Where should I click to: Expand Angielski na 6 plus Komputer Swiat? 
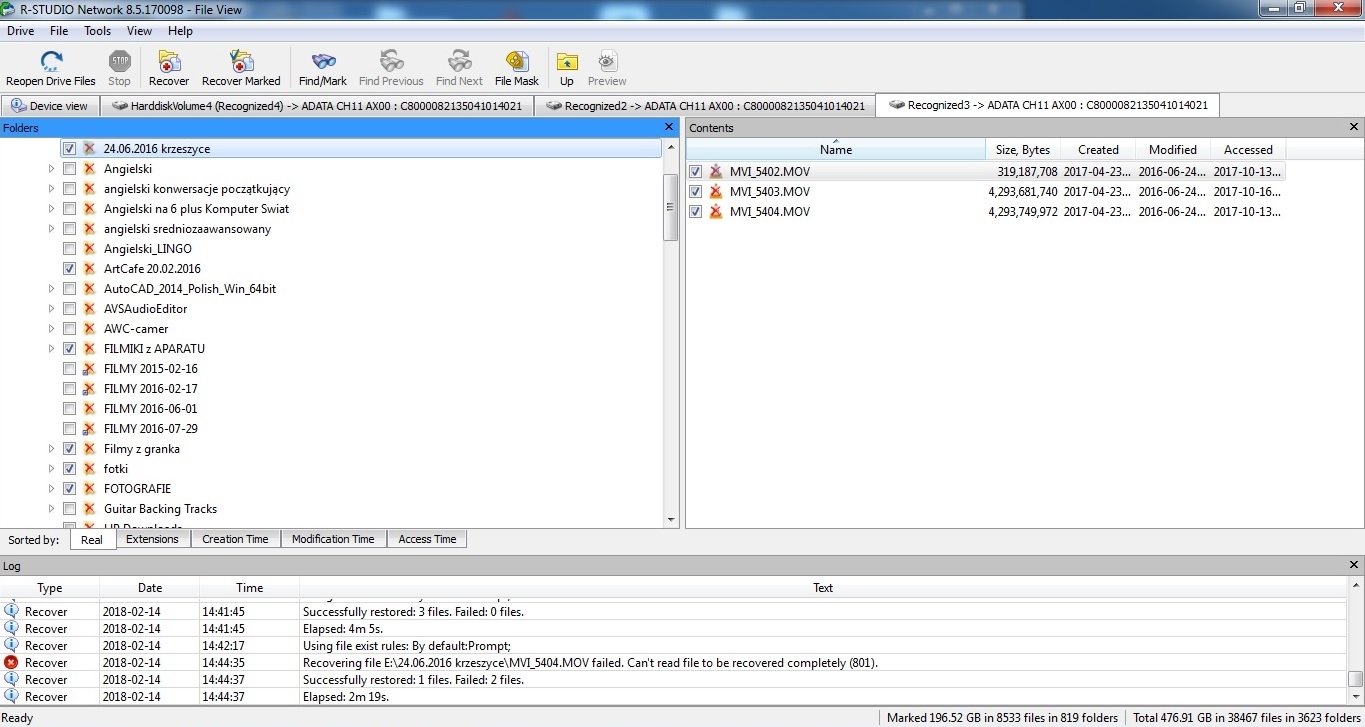pos(52,209)
